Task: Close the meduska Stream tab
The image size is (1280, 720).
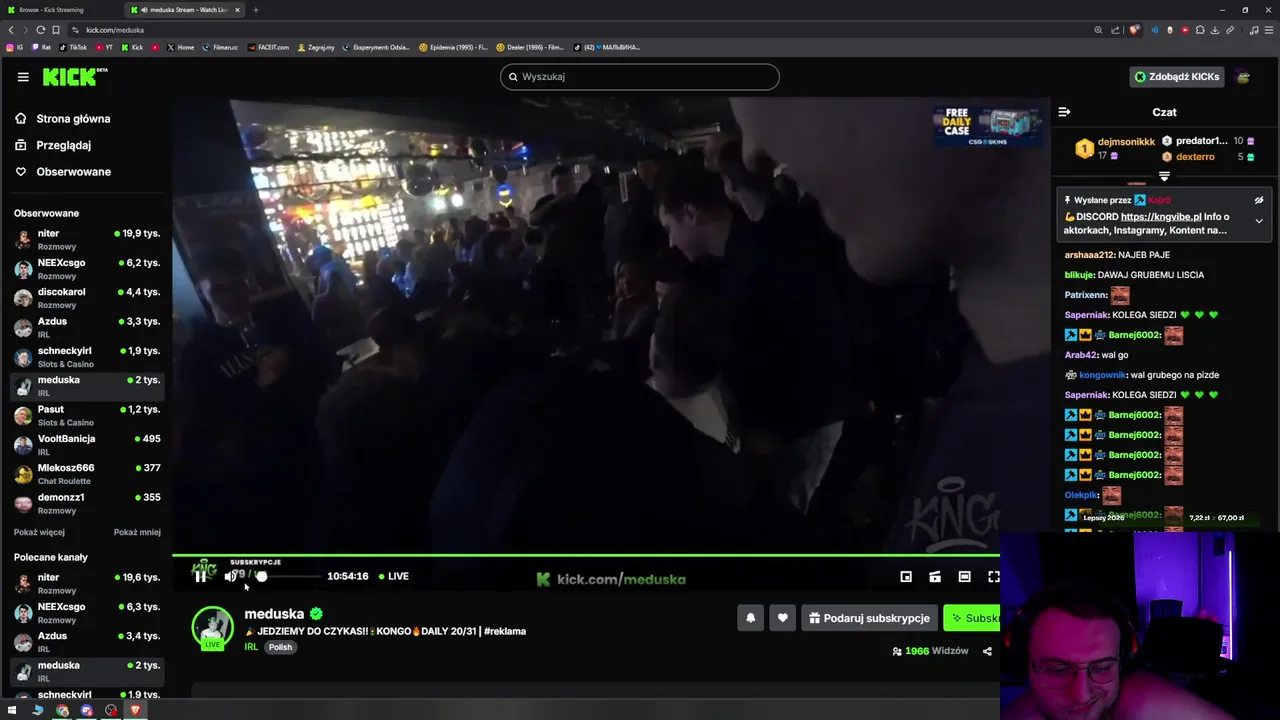Action: tap(237, 10)
